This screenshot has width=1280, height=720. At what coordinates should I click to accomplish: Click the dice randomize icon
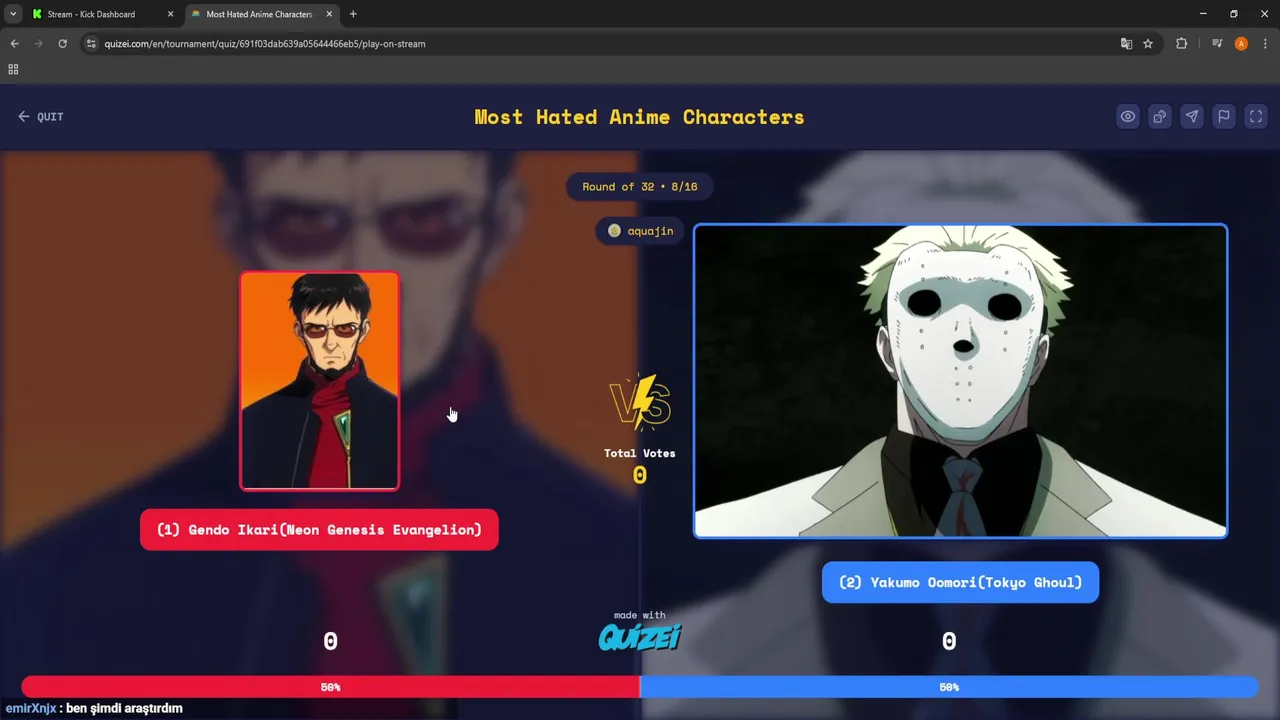[x=1160, y=116]
